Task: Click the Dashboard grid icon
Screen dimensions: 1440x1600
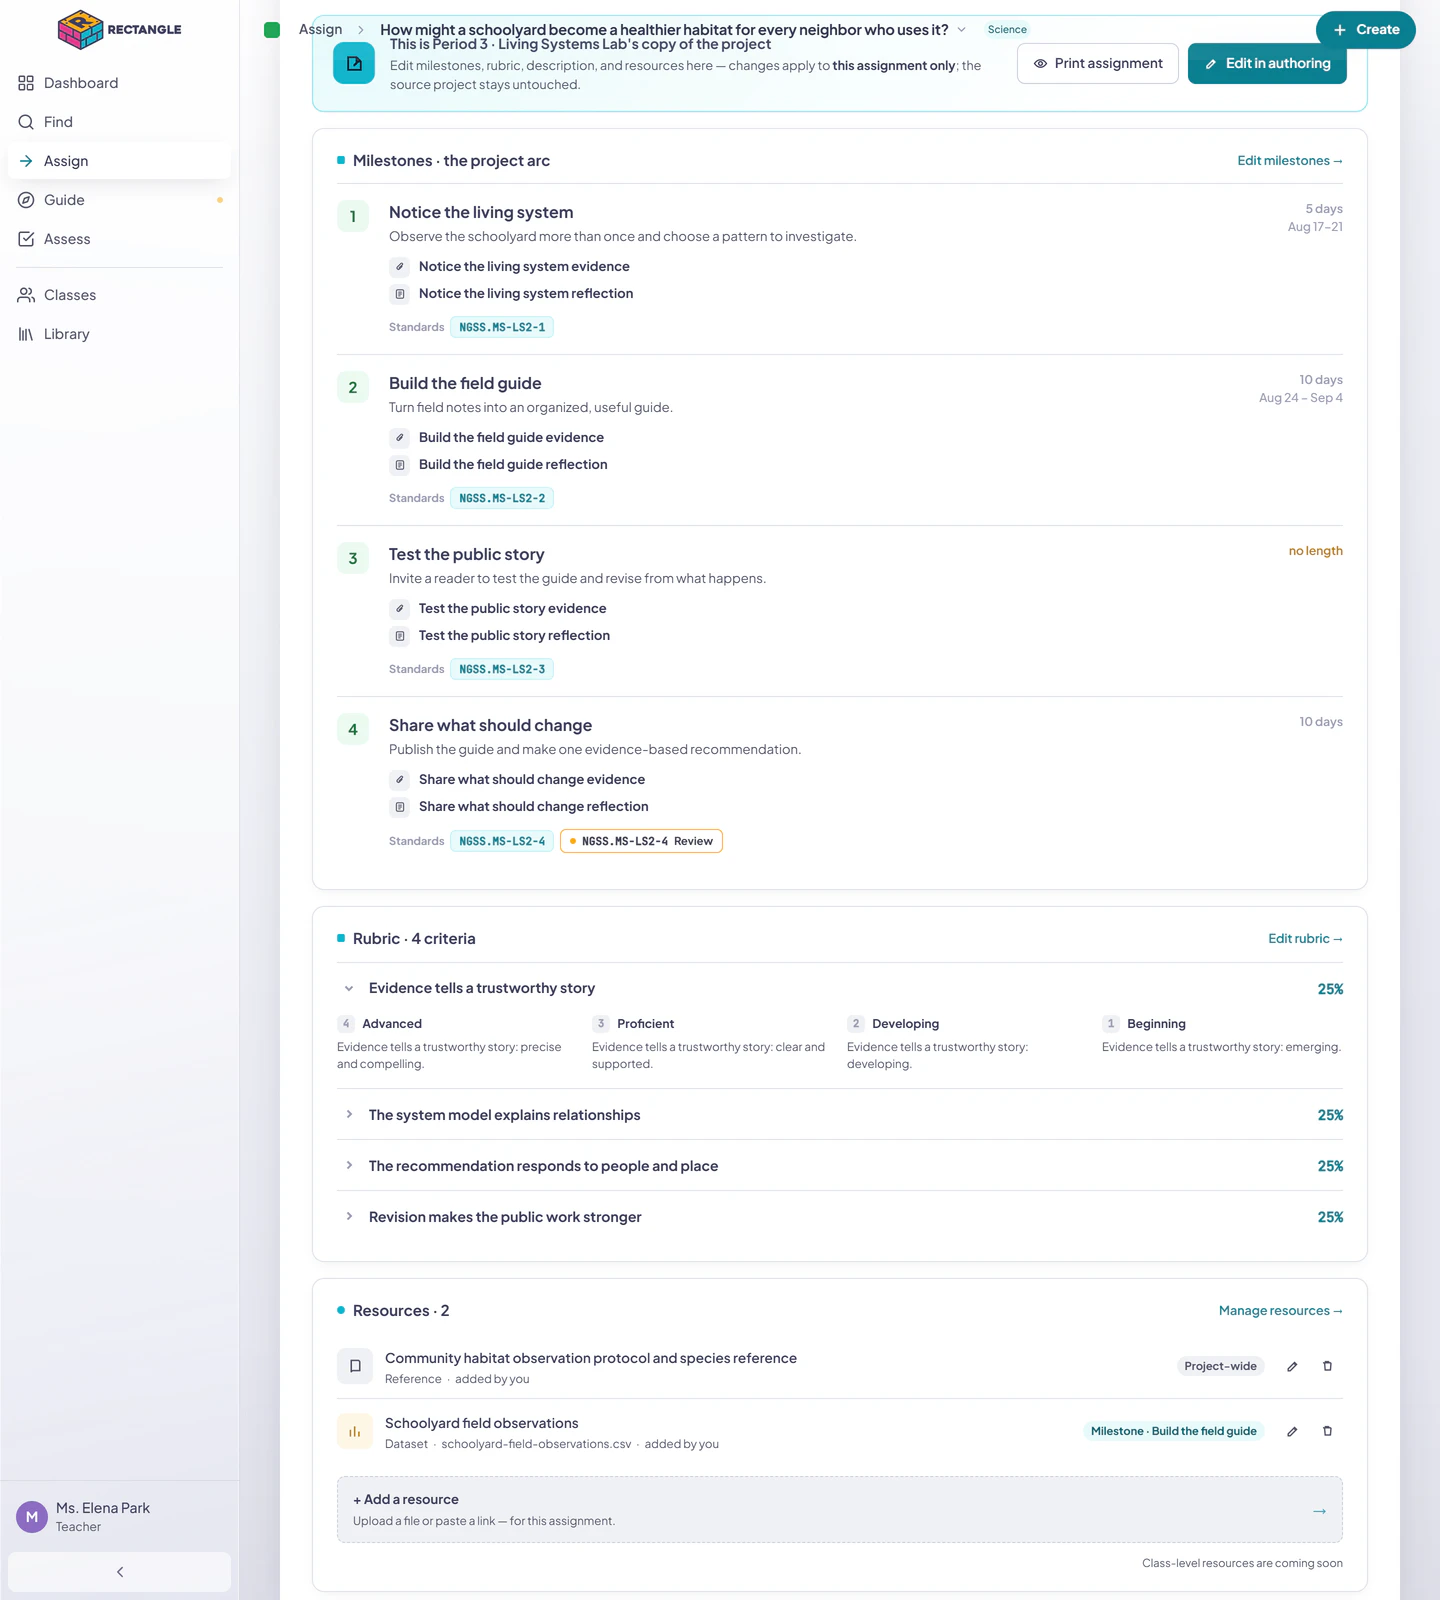Action: click(26, 83)
